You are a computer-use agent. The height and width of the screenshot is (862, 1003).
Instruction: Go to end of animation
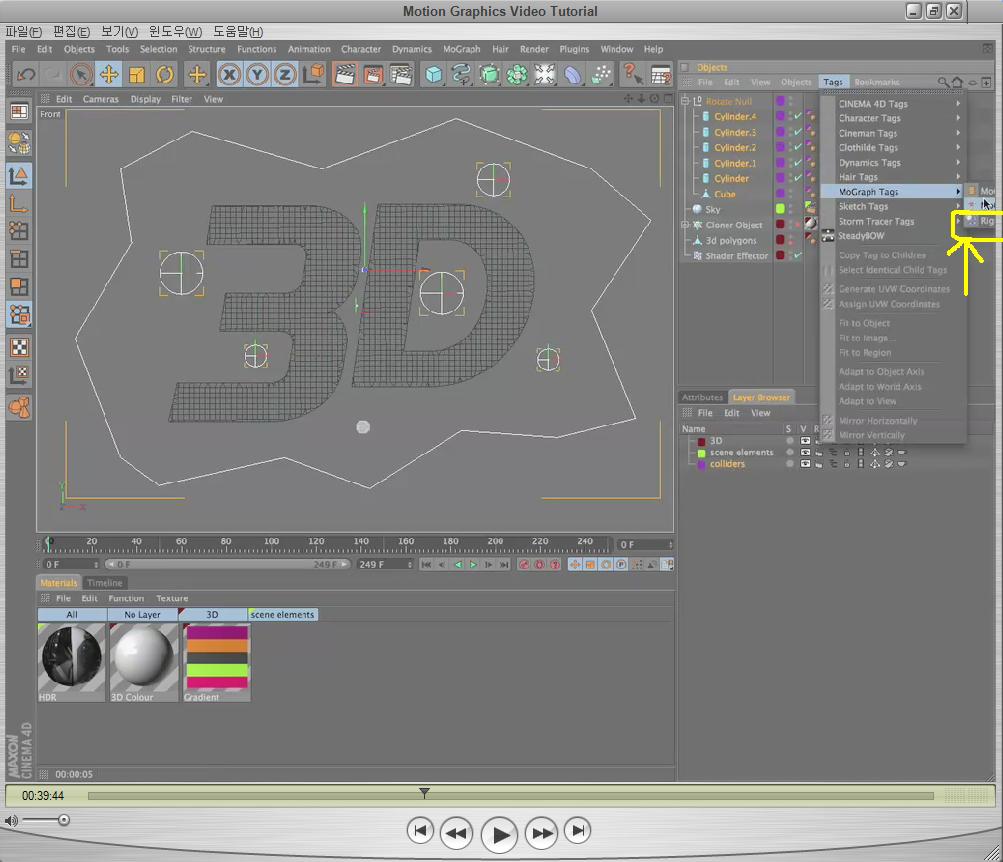point(505,565)
